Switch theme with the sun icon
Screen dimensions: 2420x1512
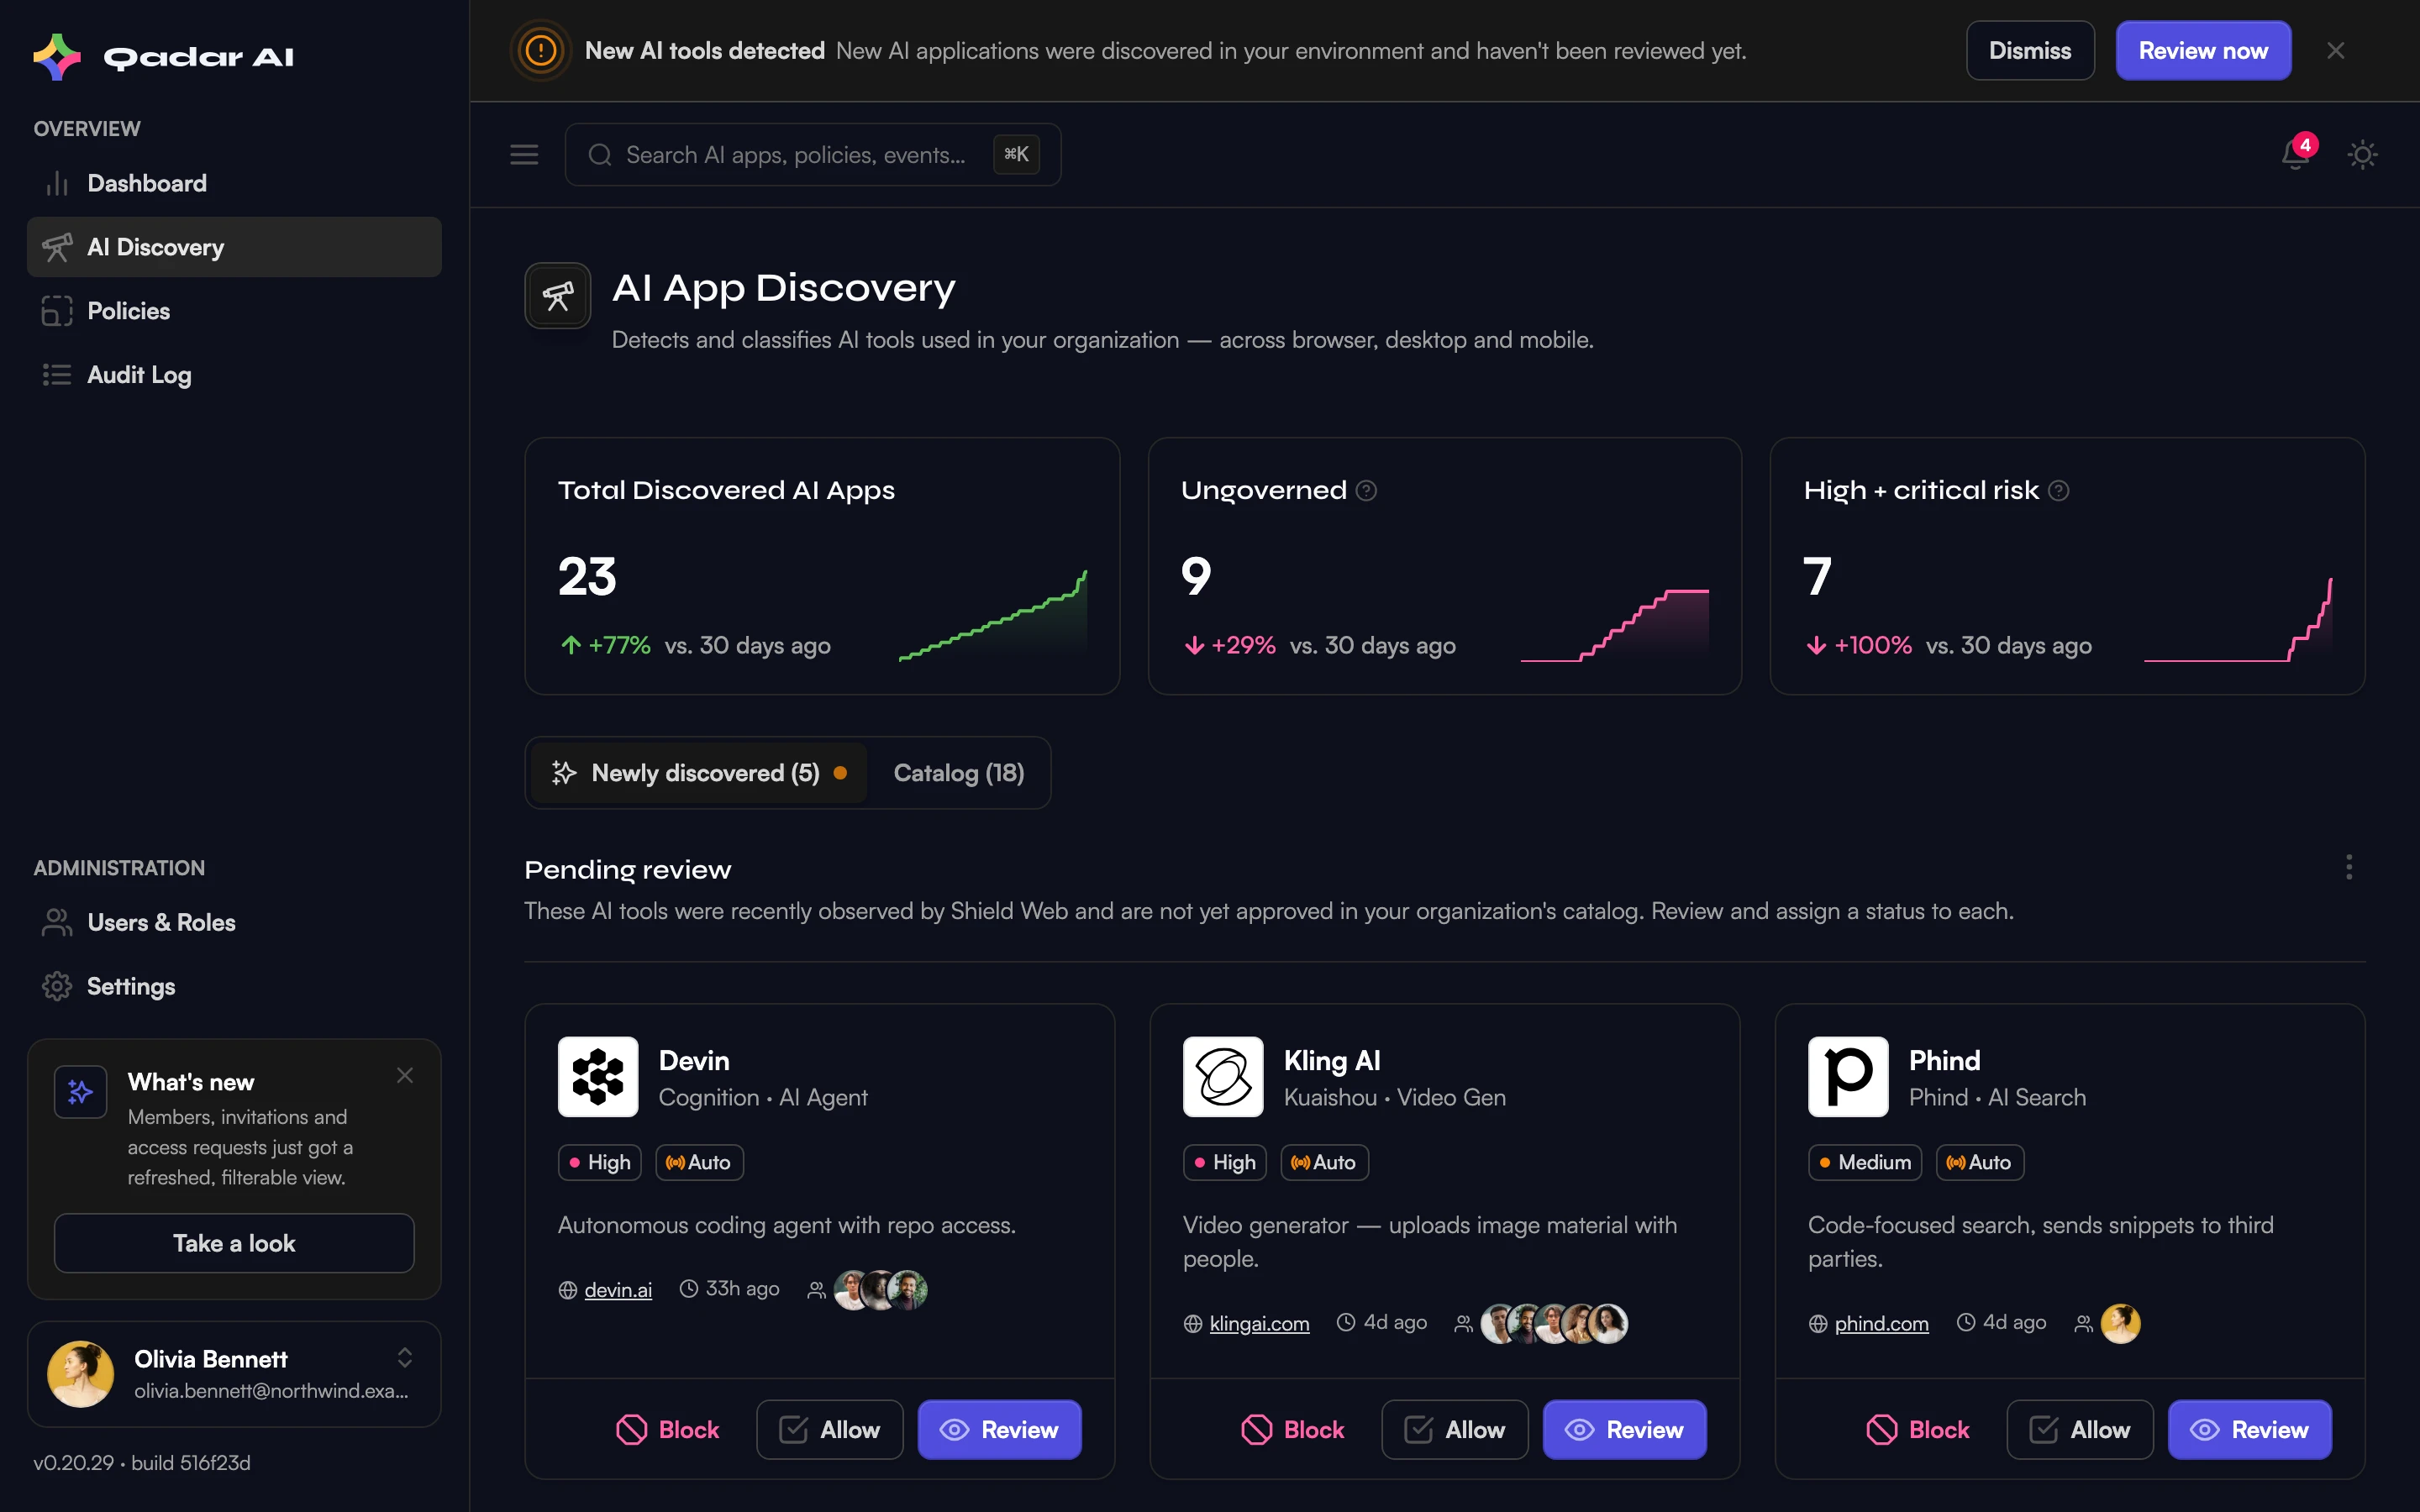click(x=2362, y=155)
